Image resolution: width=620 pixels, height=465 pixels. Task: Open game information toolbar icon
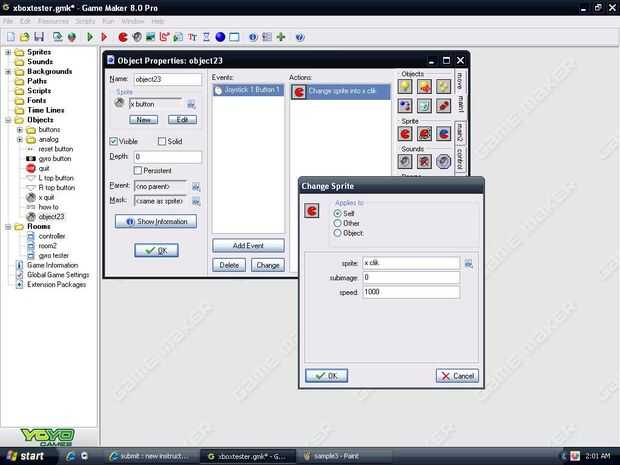(x=253, y=37)
